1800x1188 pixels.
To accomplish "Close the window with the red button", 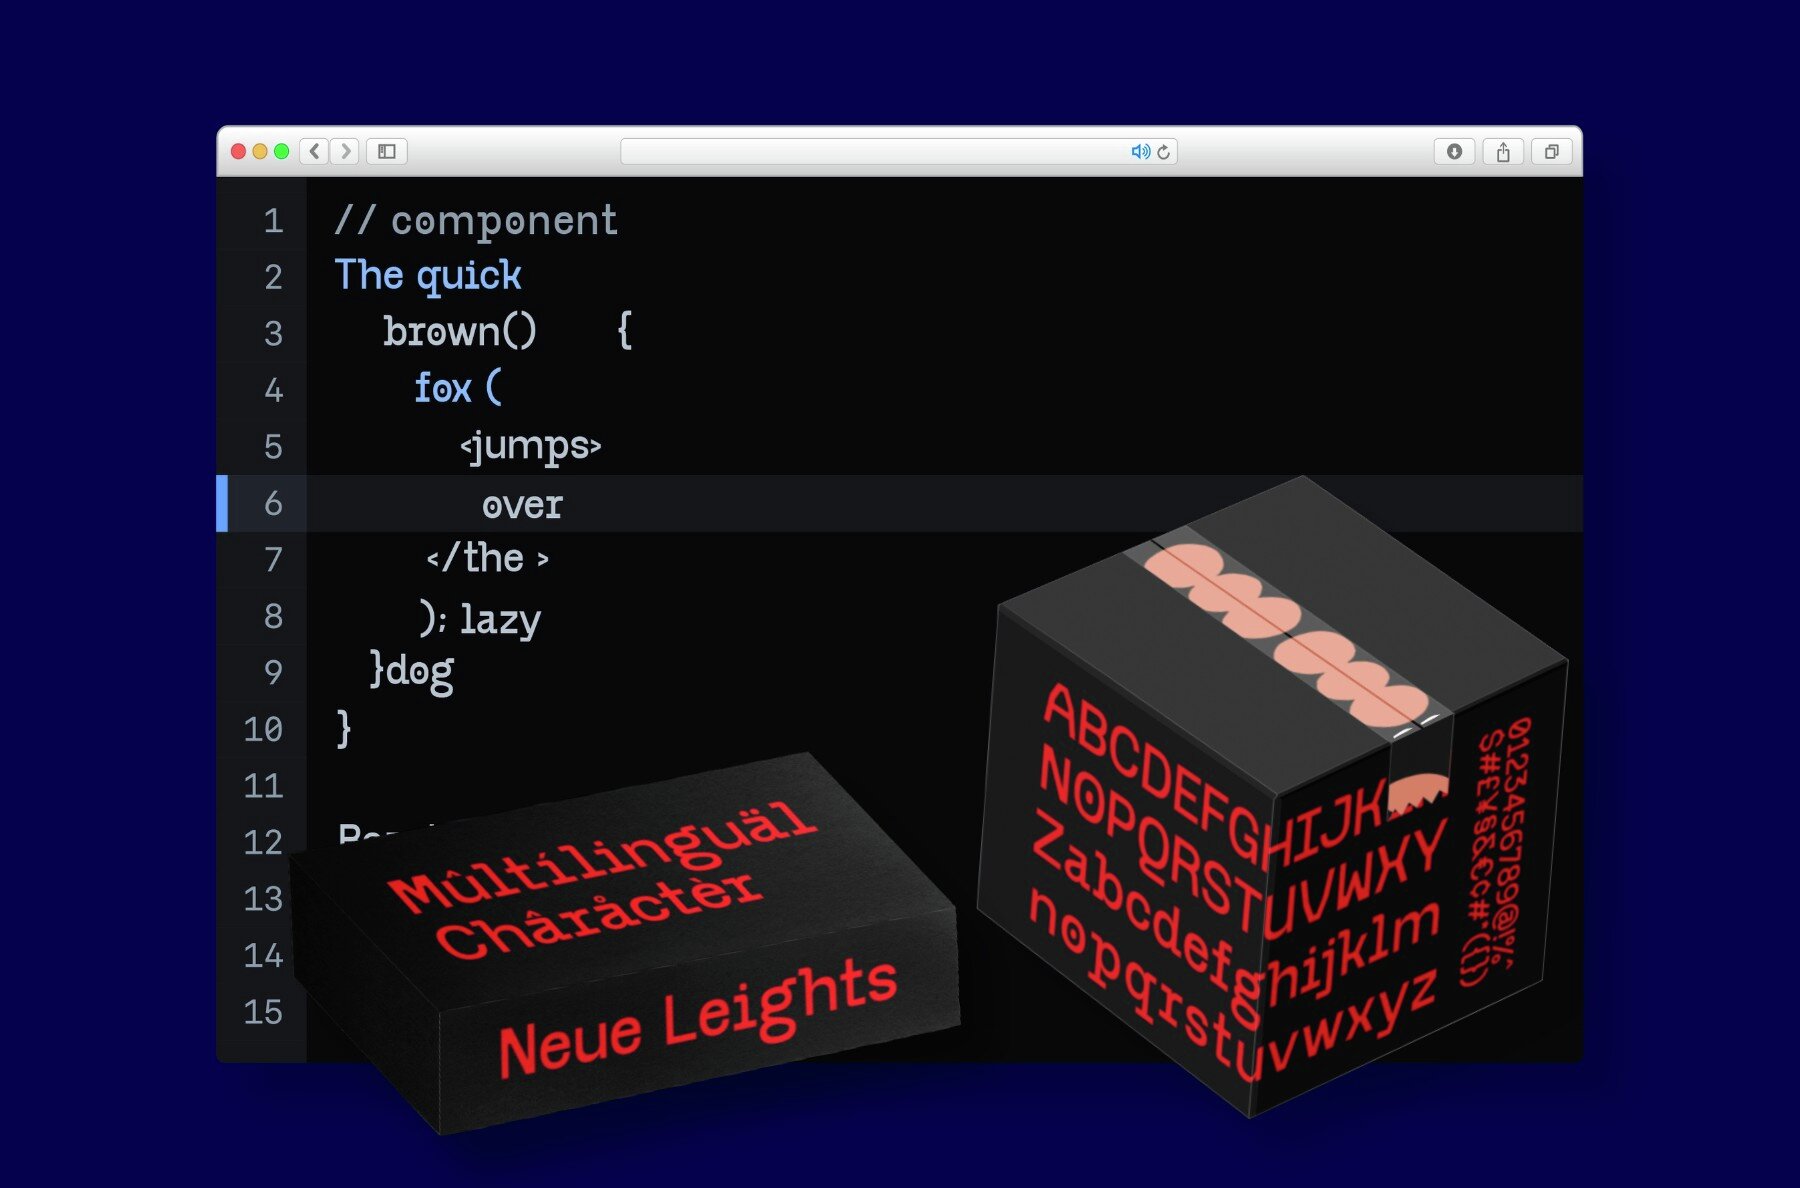I will pos(236,152).
